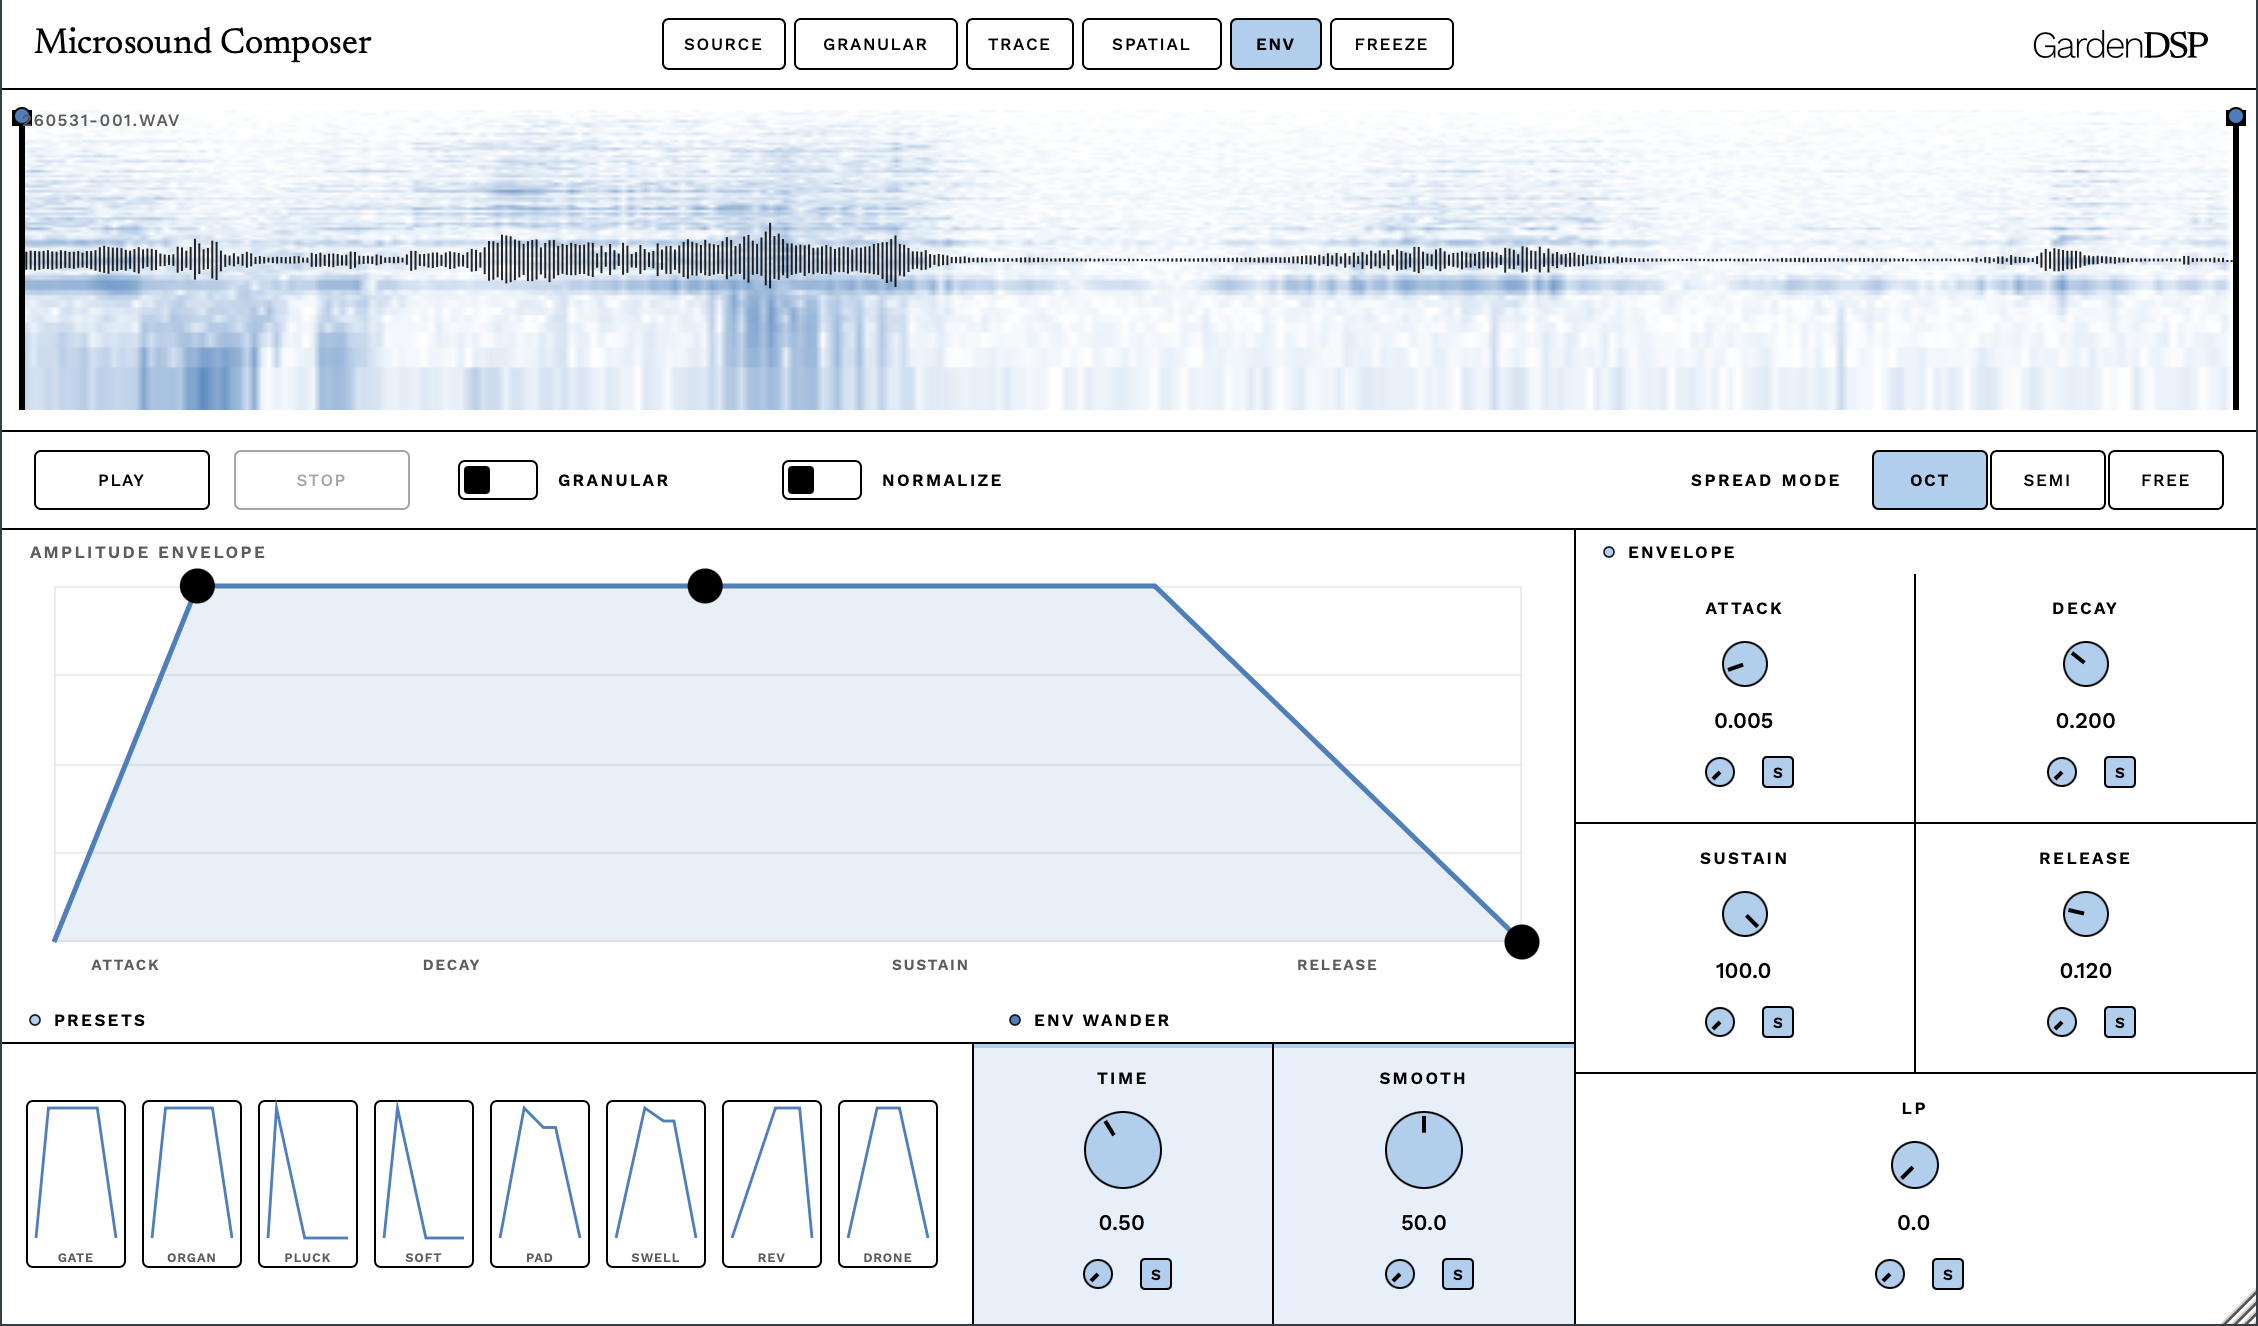Apply the PAD envelope preset

pos(540,1184)
